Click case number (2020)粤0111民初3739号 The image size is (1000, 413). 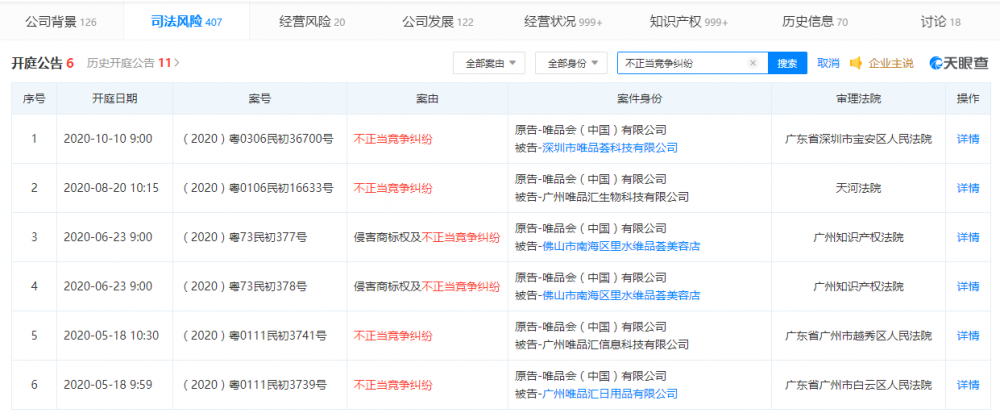[x=254, y=384]
